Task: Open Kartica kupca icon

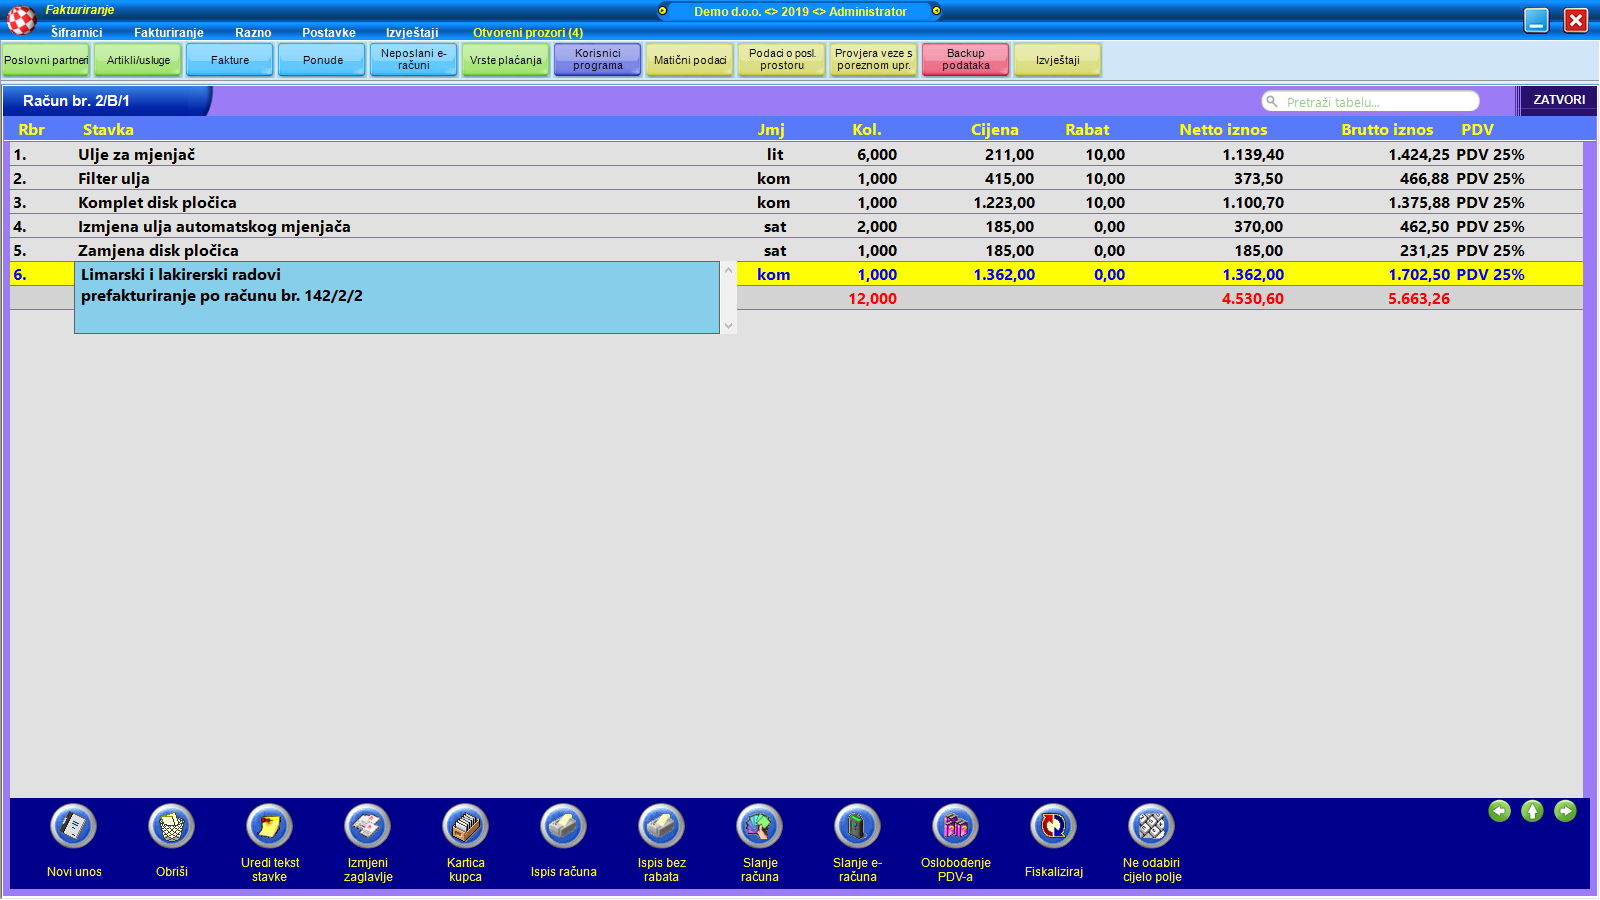Action: (x=465, y=827)
